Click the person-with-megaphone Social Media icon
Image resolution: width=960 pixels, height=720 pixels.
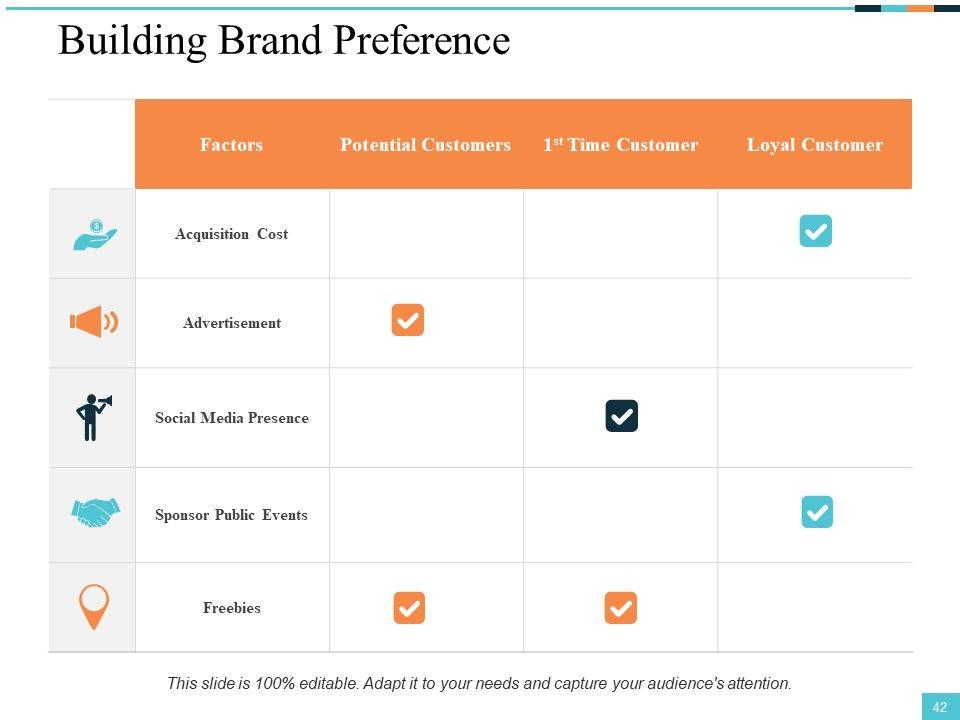[x=93, y=417]
